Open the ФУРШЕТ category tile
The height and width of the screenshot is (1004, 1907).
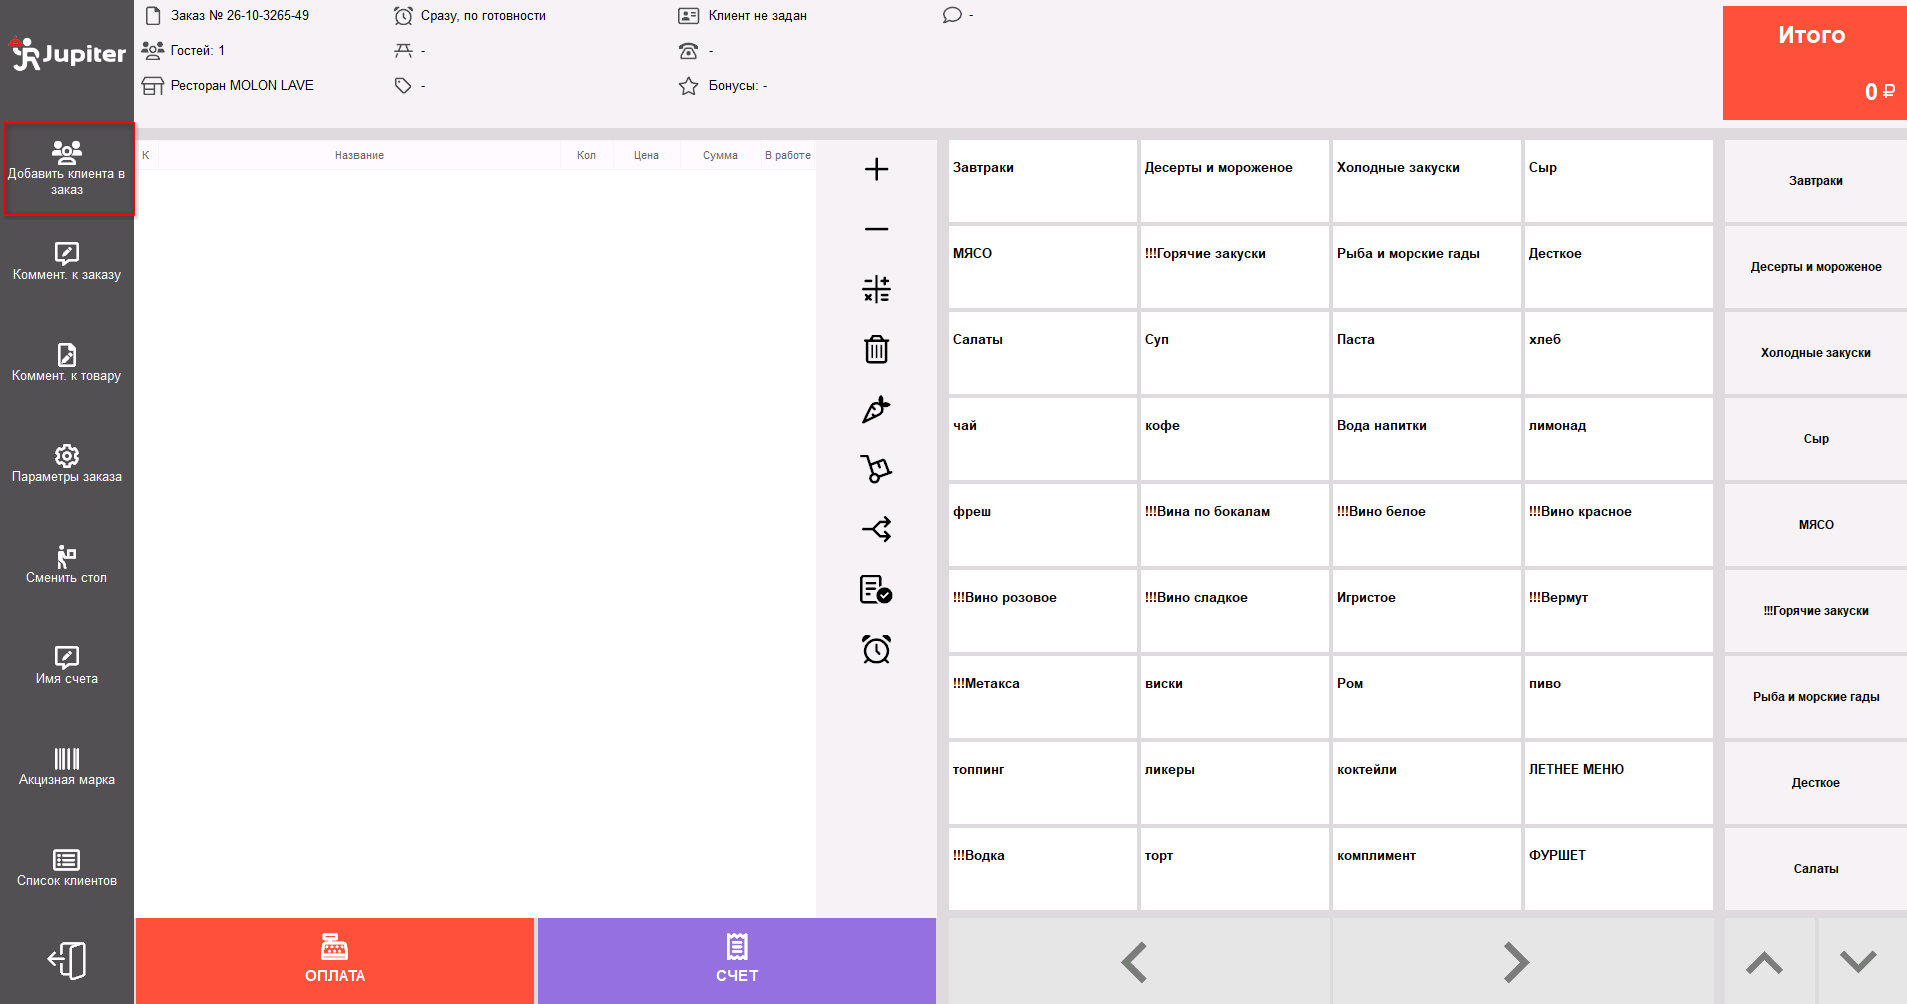(x=1618, y=869)
